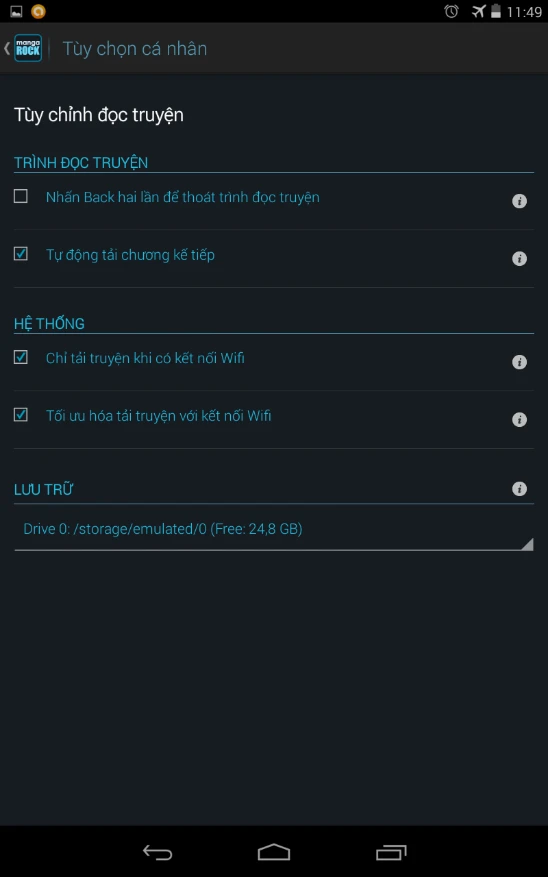The image size is (548, 877).
Task: Open recent apps from navigation bar
Action: click(x=391, y=852)
